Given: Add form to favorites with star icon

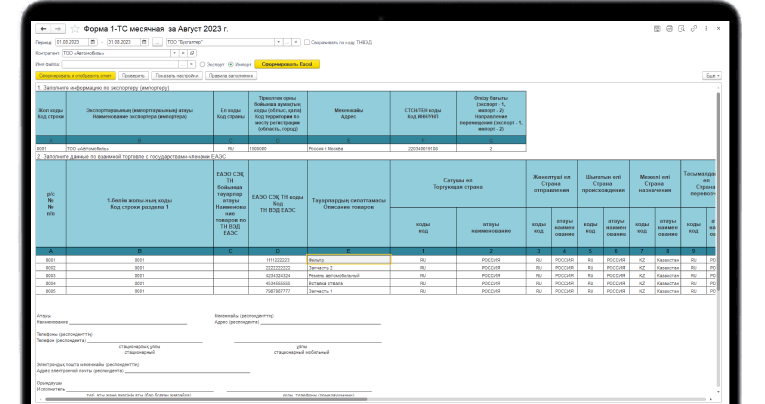Looking at the screenshot, I should pyautogui.click(x=75, y=29).
